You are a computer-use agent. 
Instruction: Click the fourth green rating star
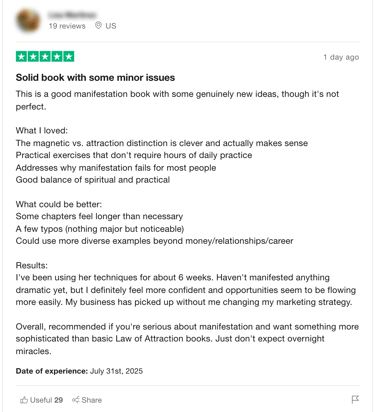click(57, 57)
